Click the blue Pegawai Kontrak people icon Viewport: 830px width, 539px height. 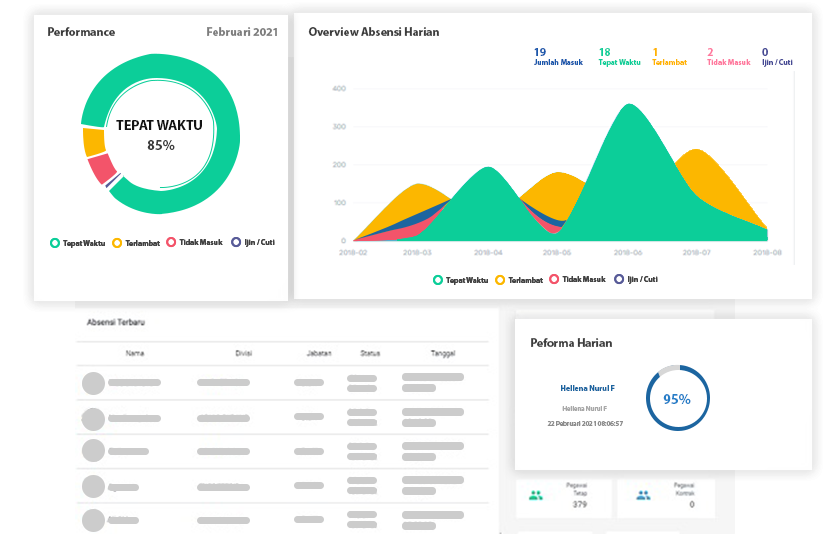point(643,496)
